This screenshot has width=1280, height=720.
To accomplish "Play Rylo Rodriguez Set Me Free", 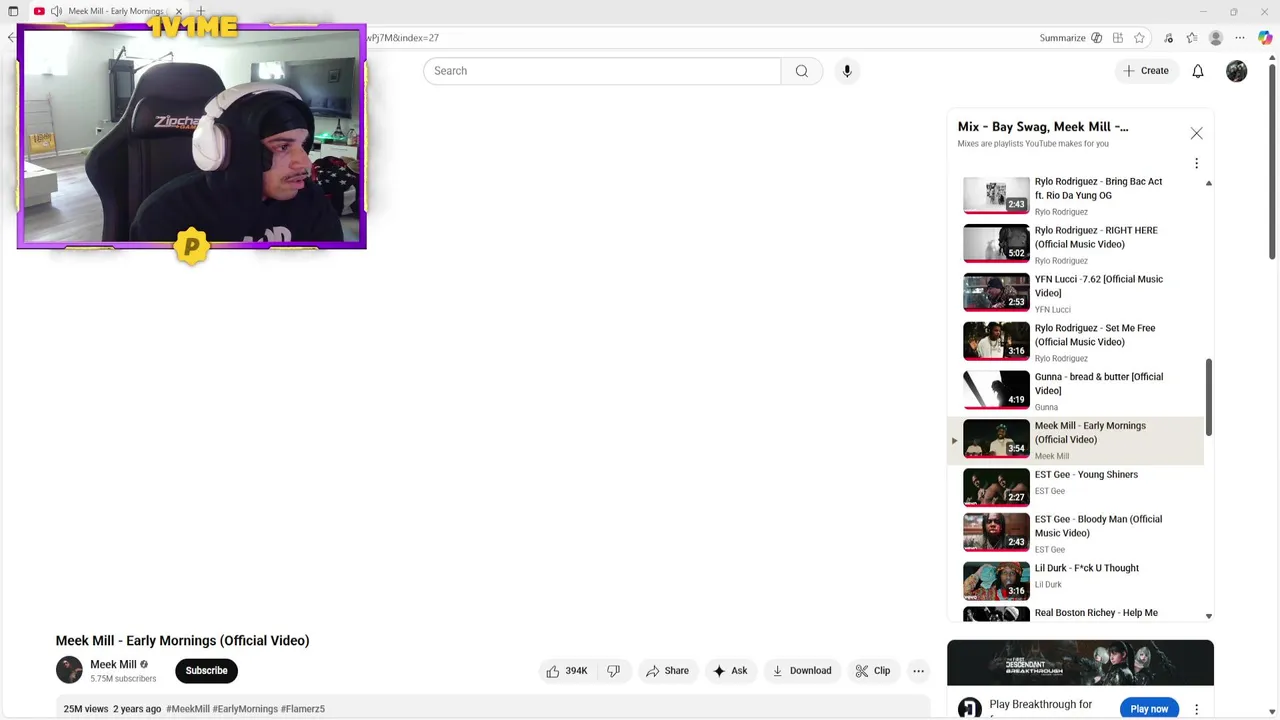I will [x=1095, y=335].
